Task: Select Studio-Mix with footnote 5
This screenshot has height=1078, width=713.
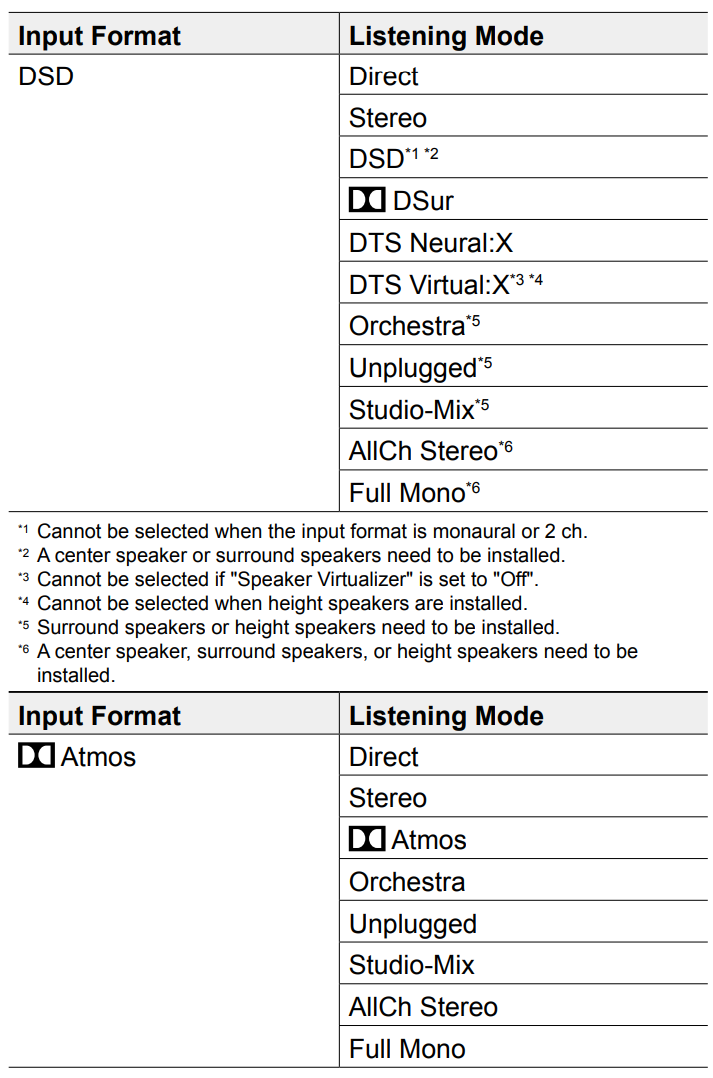Action: [x=419, y=409]
